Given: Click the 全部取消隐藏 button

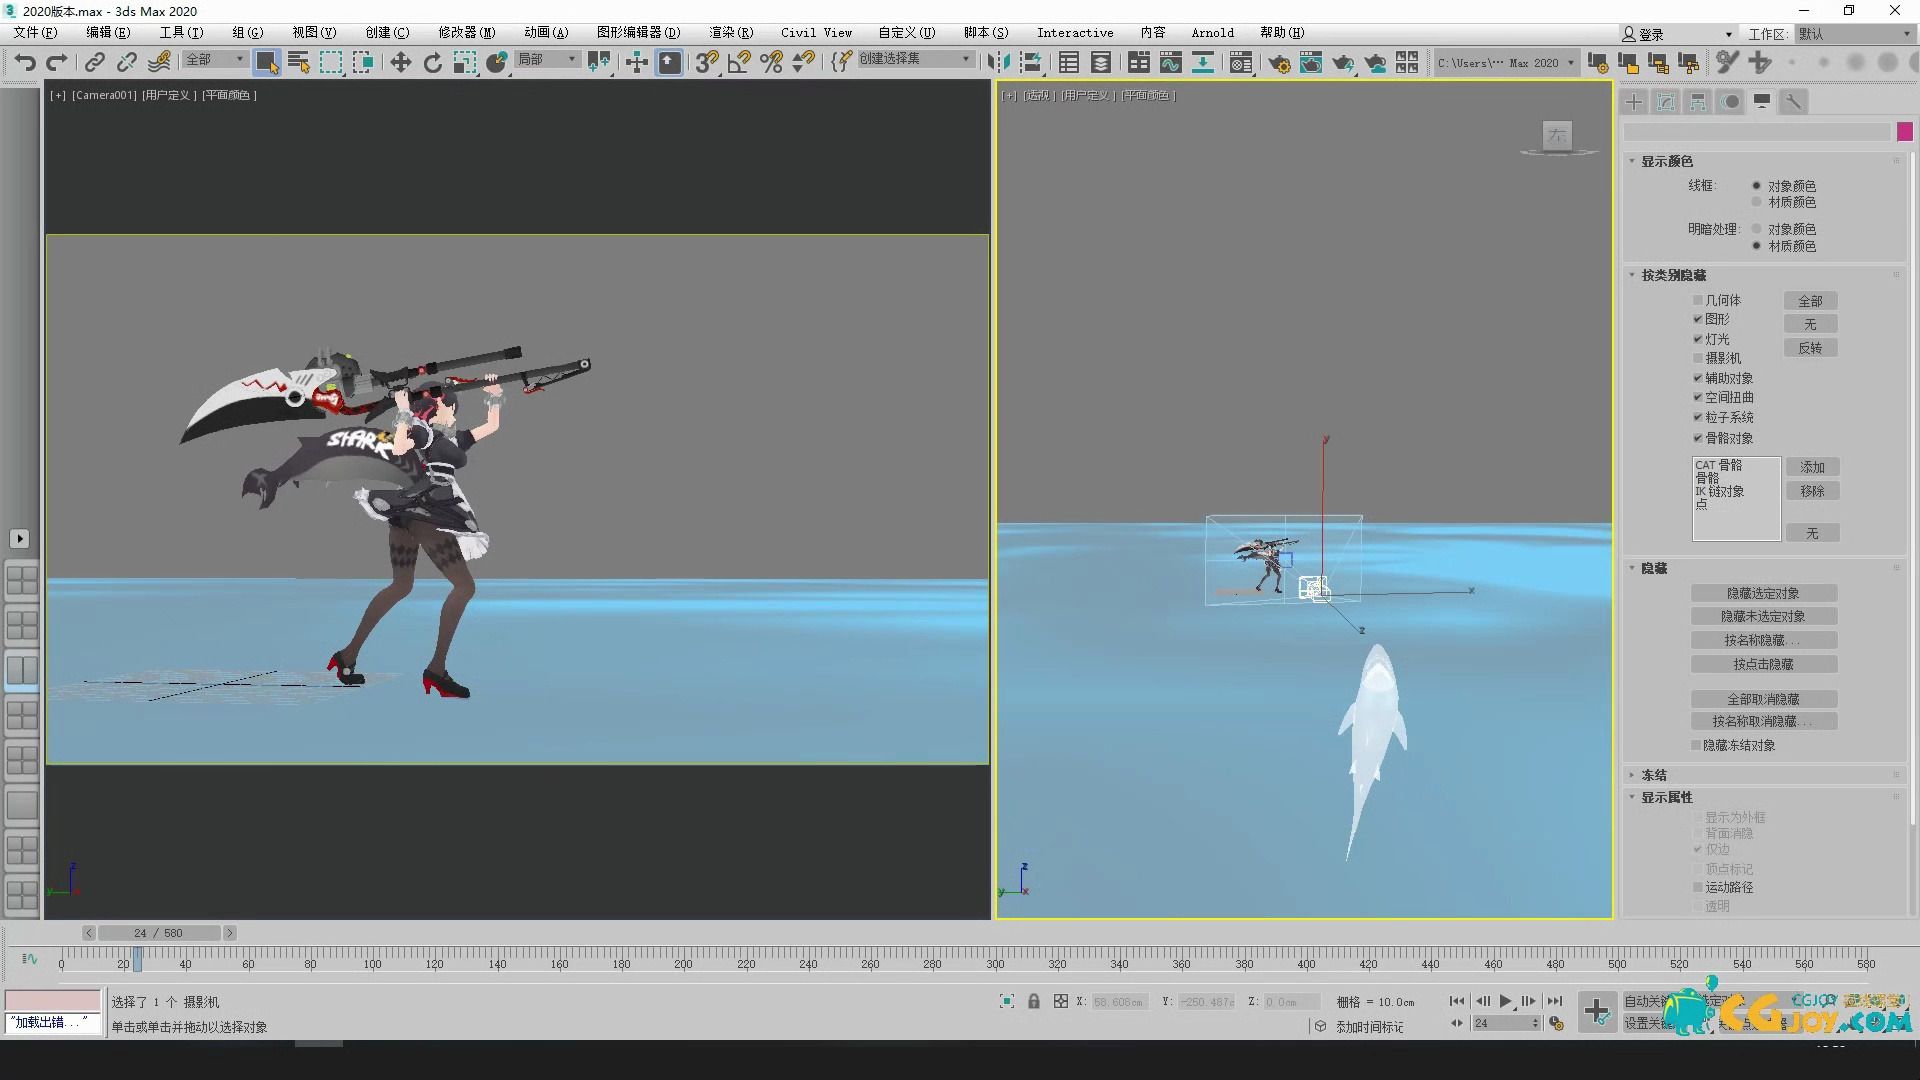Looking at the screenshot, I should [1763, 699].
